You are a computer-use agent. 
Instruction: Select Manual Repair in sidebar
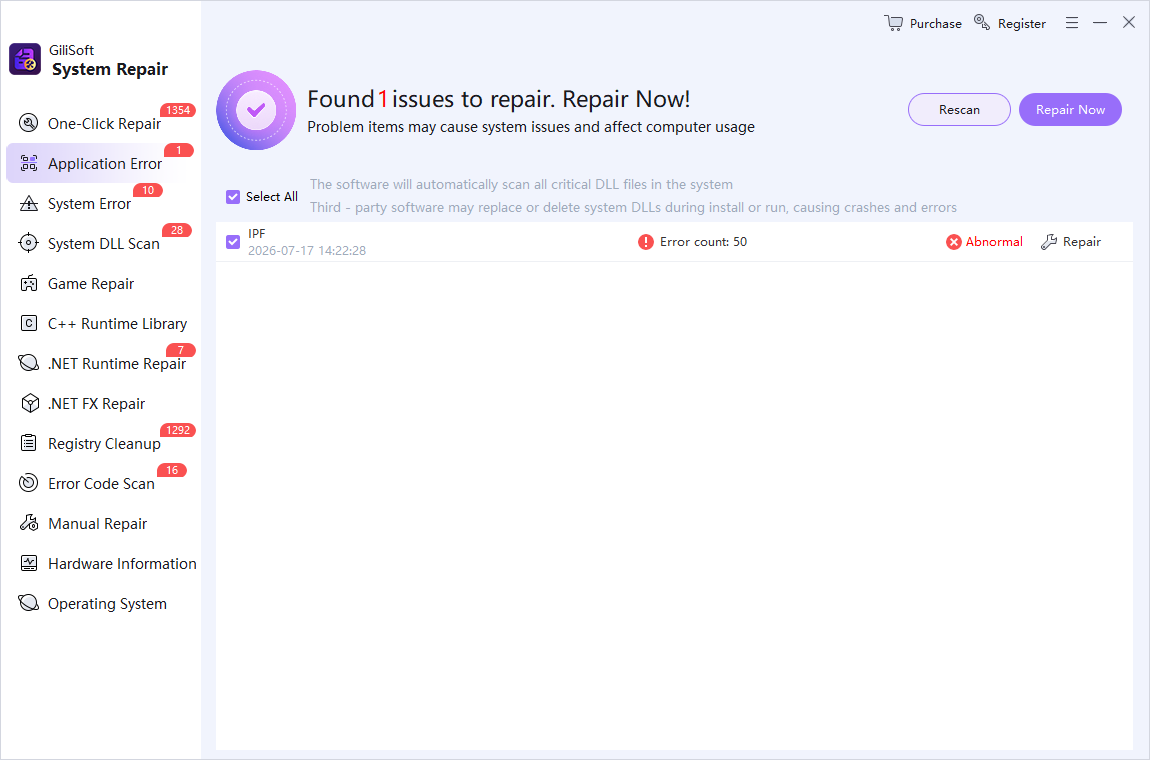pos(98,524)
